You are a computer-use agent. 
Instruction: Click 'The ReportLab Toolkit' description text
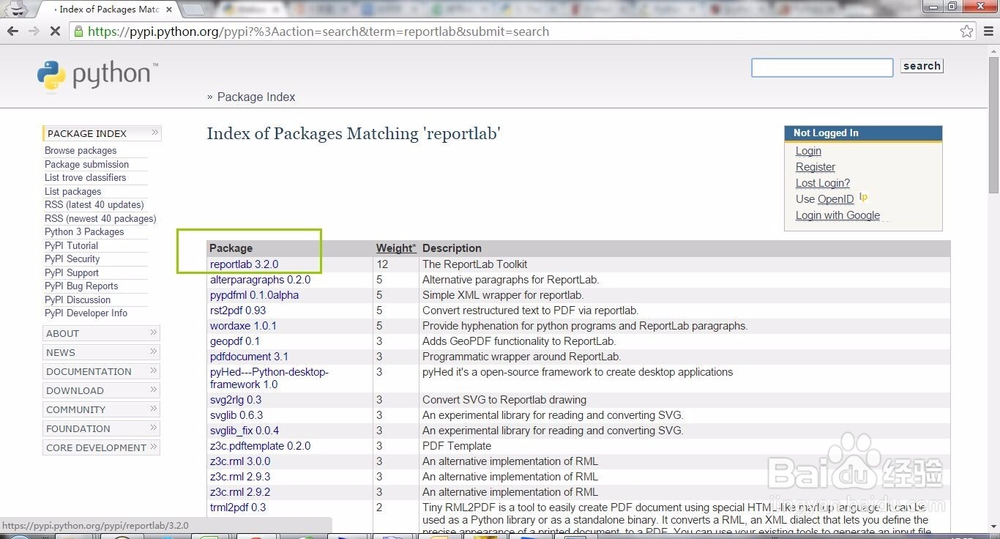(474, 264)
